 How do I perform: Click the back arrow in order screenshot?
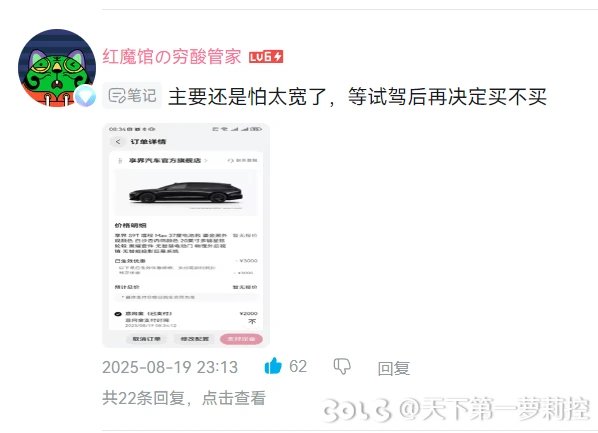tap(118, 142)
